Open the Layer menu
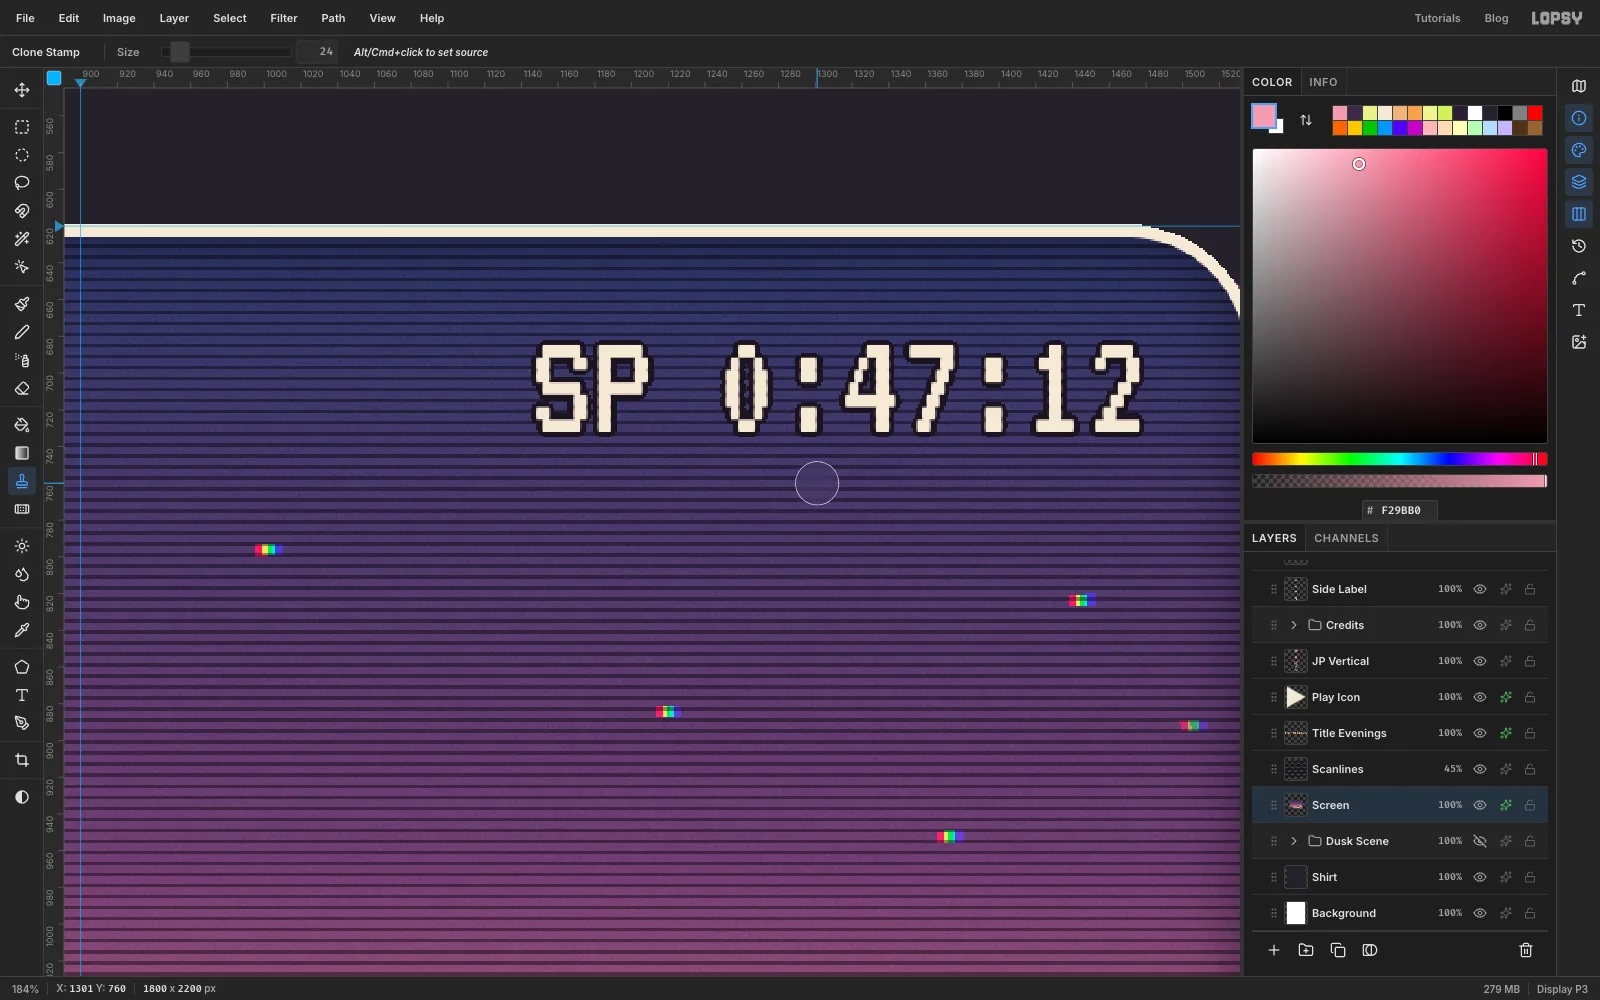1600x1000 pixels. click(174, 18)
